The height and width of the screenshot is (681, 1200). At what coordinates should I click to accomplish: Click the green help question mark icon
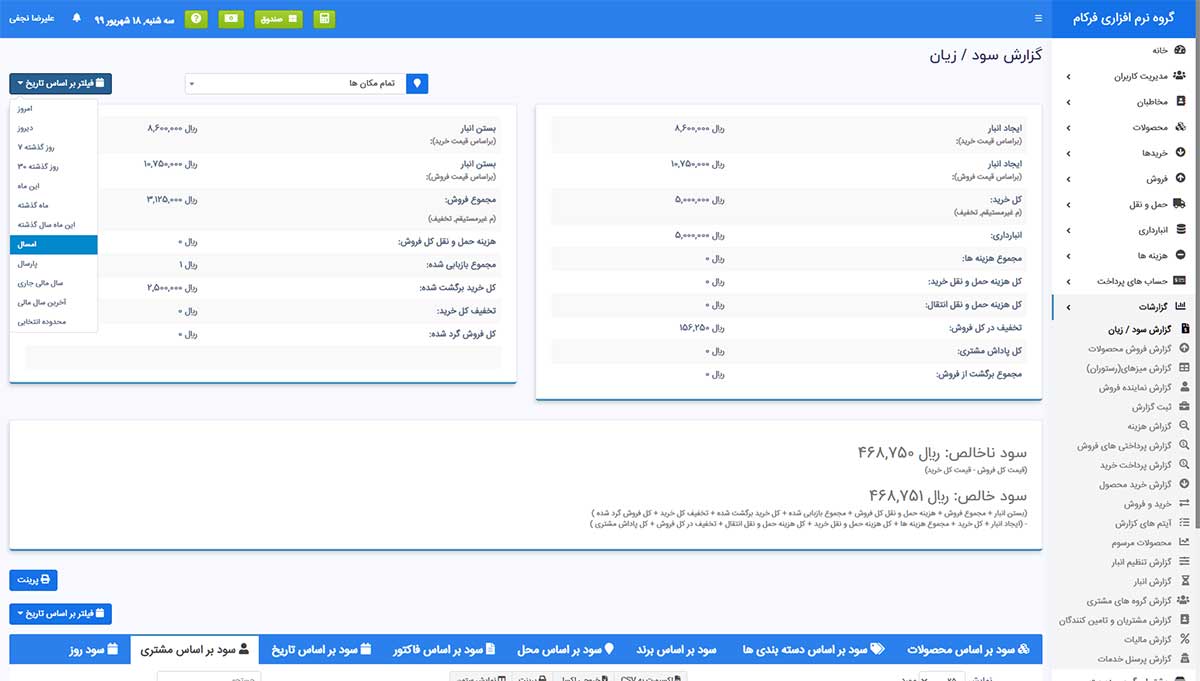[x=196, y=19]
